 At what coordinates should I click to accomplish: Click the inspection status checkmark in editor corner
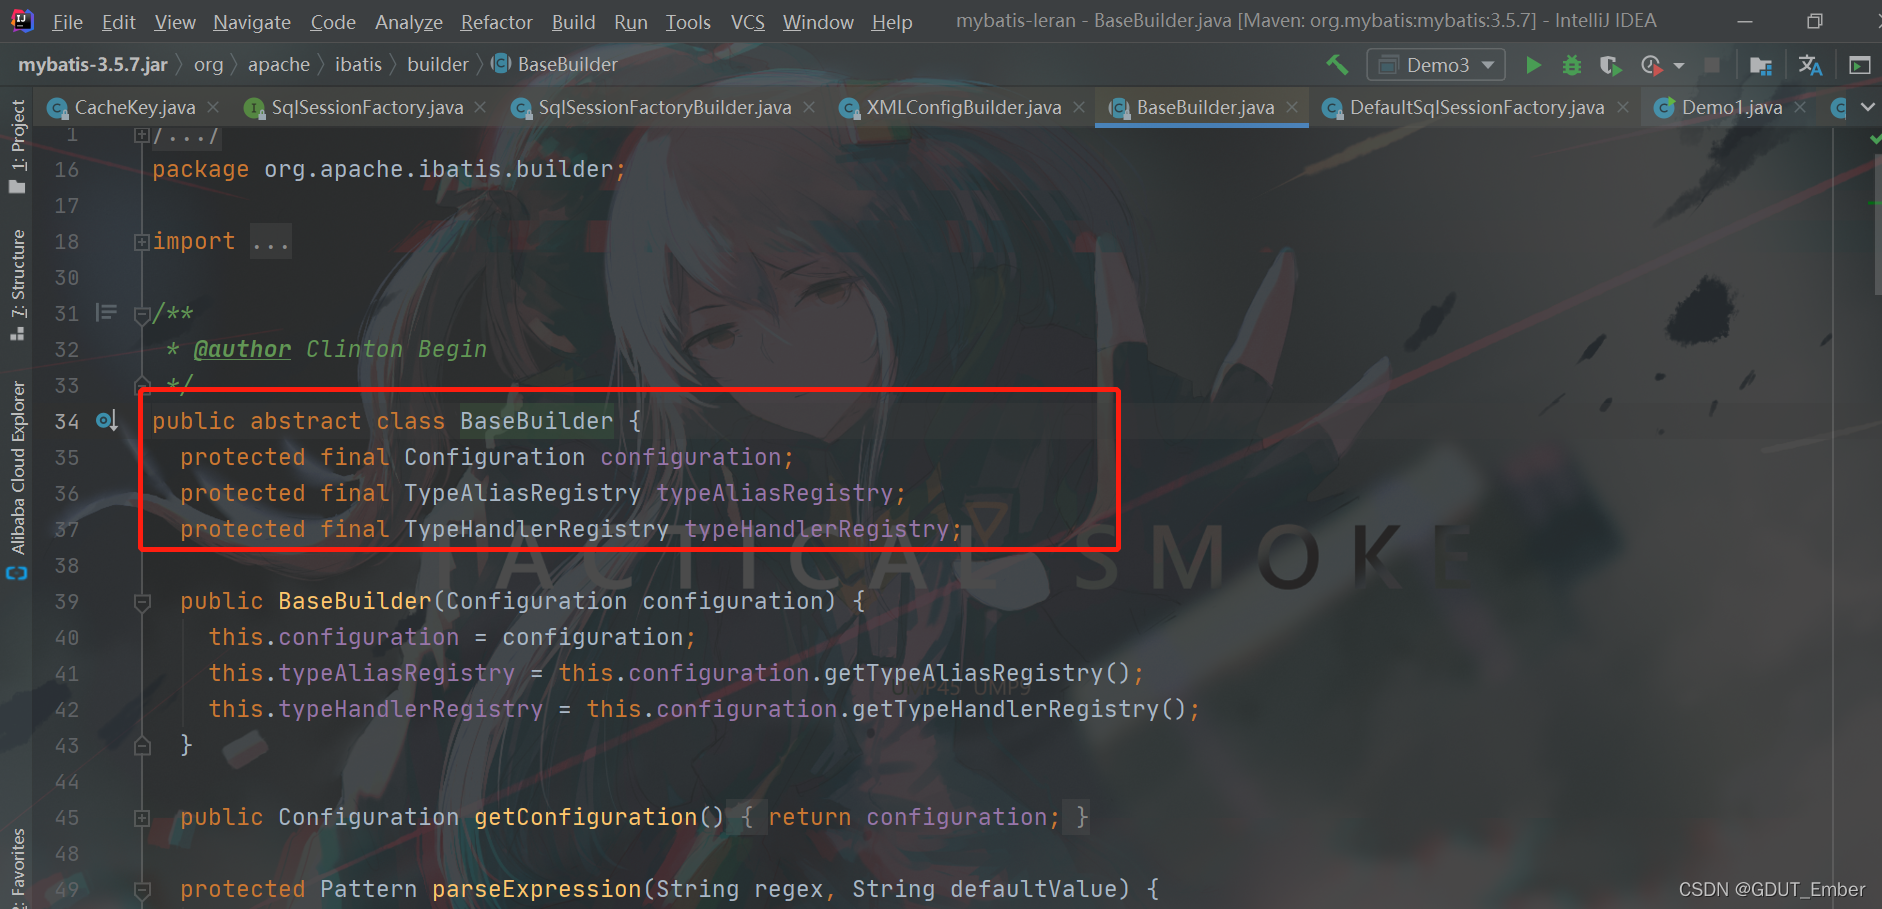pos(1874,139)
